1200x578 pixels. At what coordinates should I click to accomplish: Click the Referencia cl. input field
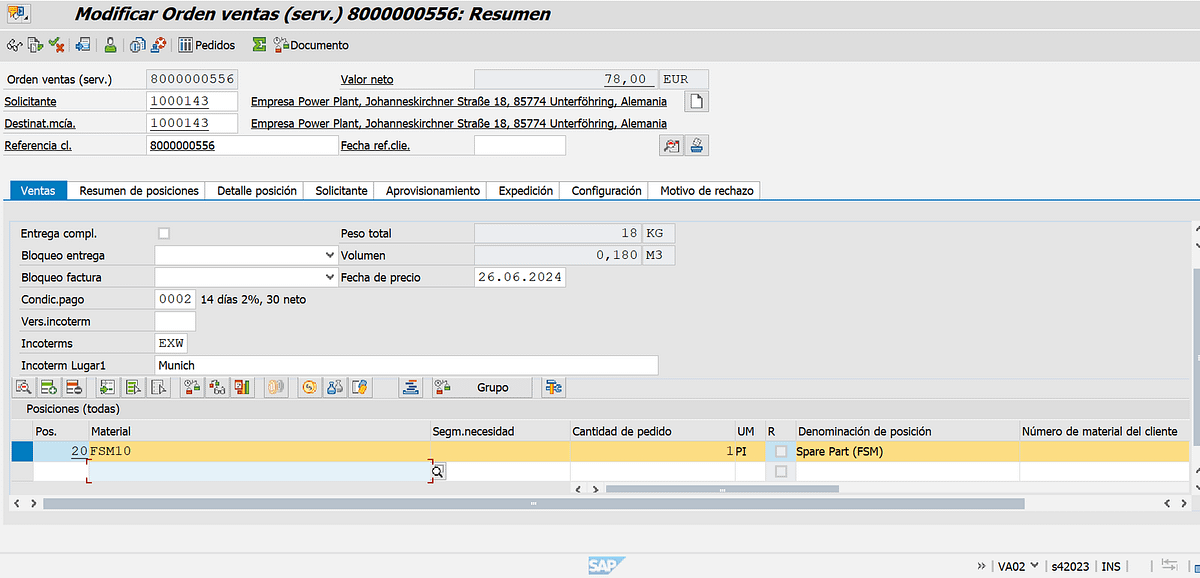coord(241,145)
